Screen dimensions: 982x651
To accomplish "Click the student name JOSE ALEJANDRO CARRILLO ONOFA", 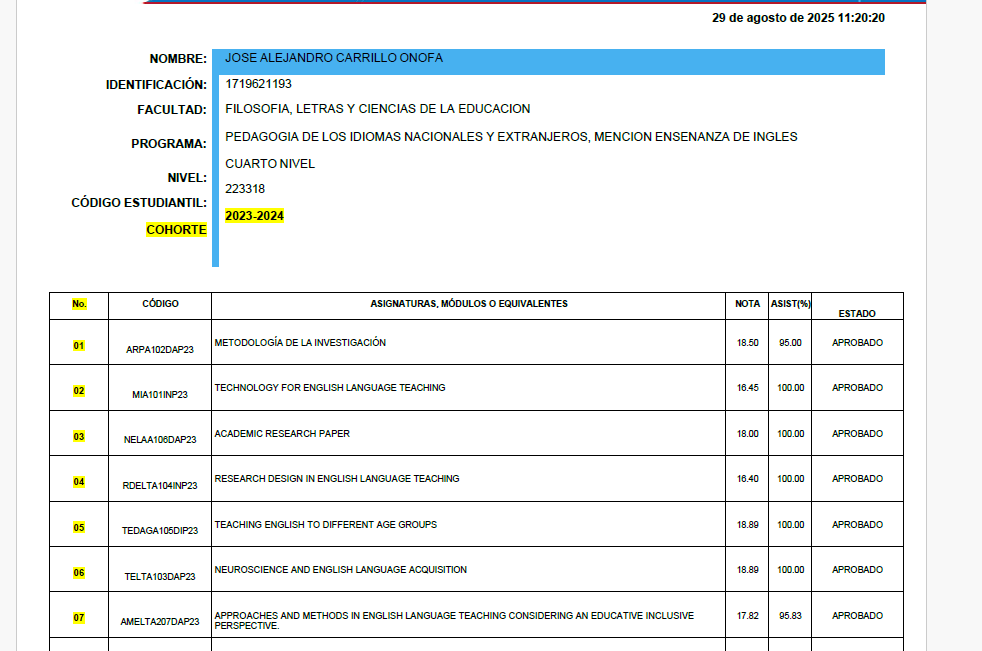I will point(334,58).
